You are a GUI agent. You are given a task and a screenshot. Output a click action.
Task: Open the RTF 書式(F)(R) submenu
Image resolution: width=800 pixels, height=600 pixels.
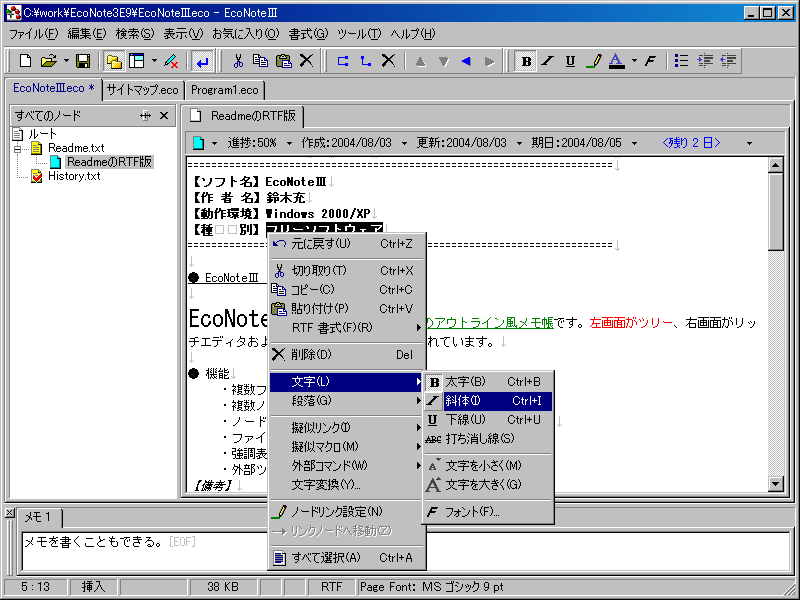(x=347, y=328)
